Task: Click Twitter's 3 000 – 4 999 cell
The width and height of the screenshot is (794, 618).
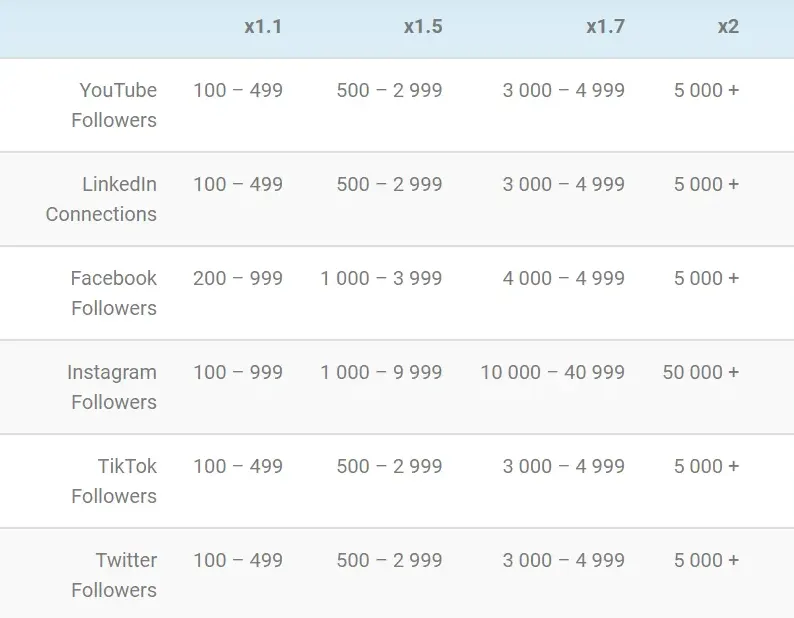Action: tap(563, 561)
